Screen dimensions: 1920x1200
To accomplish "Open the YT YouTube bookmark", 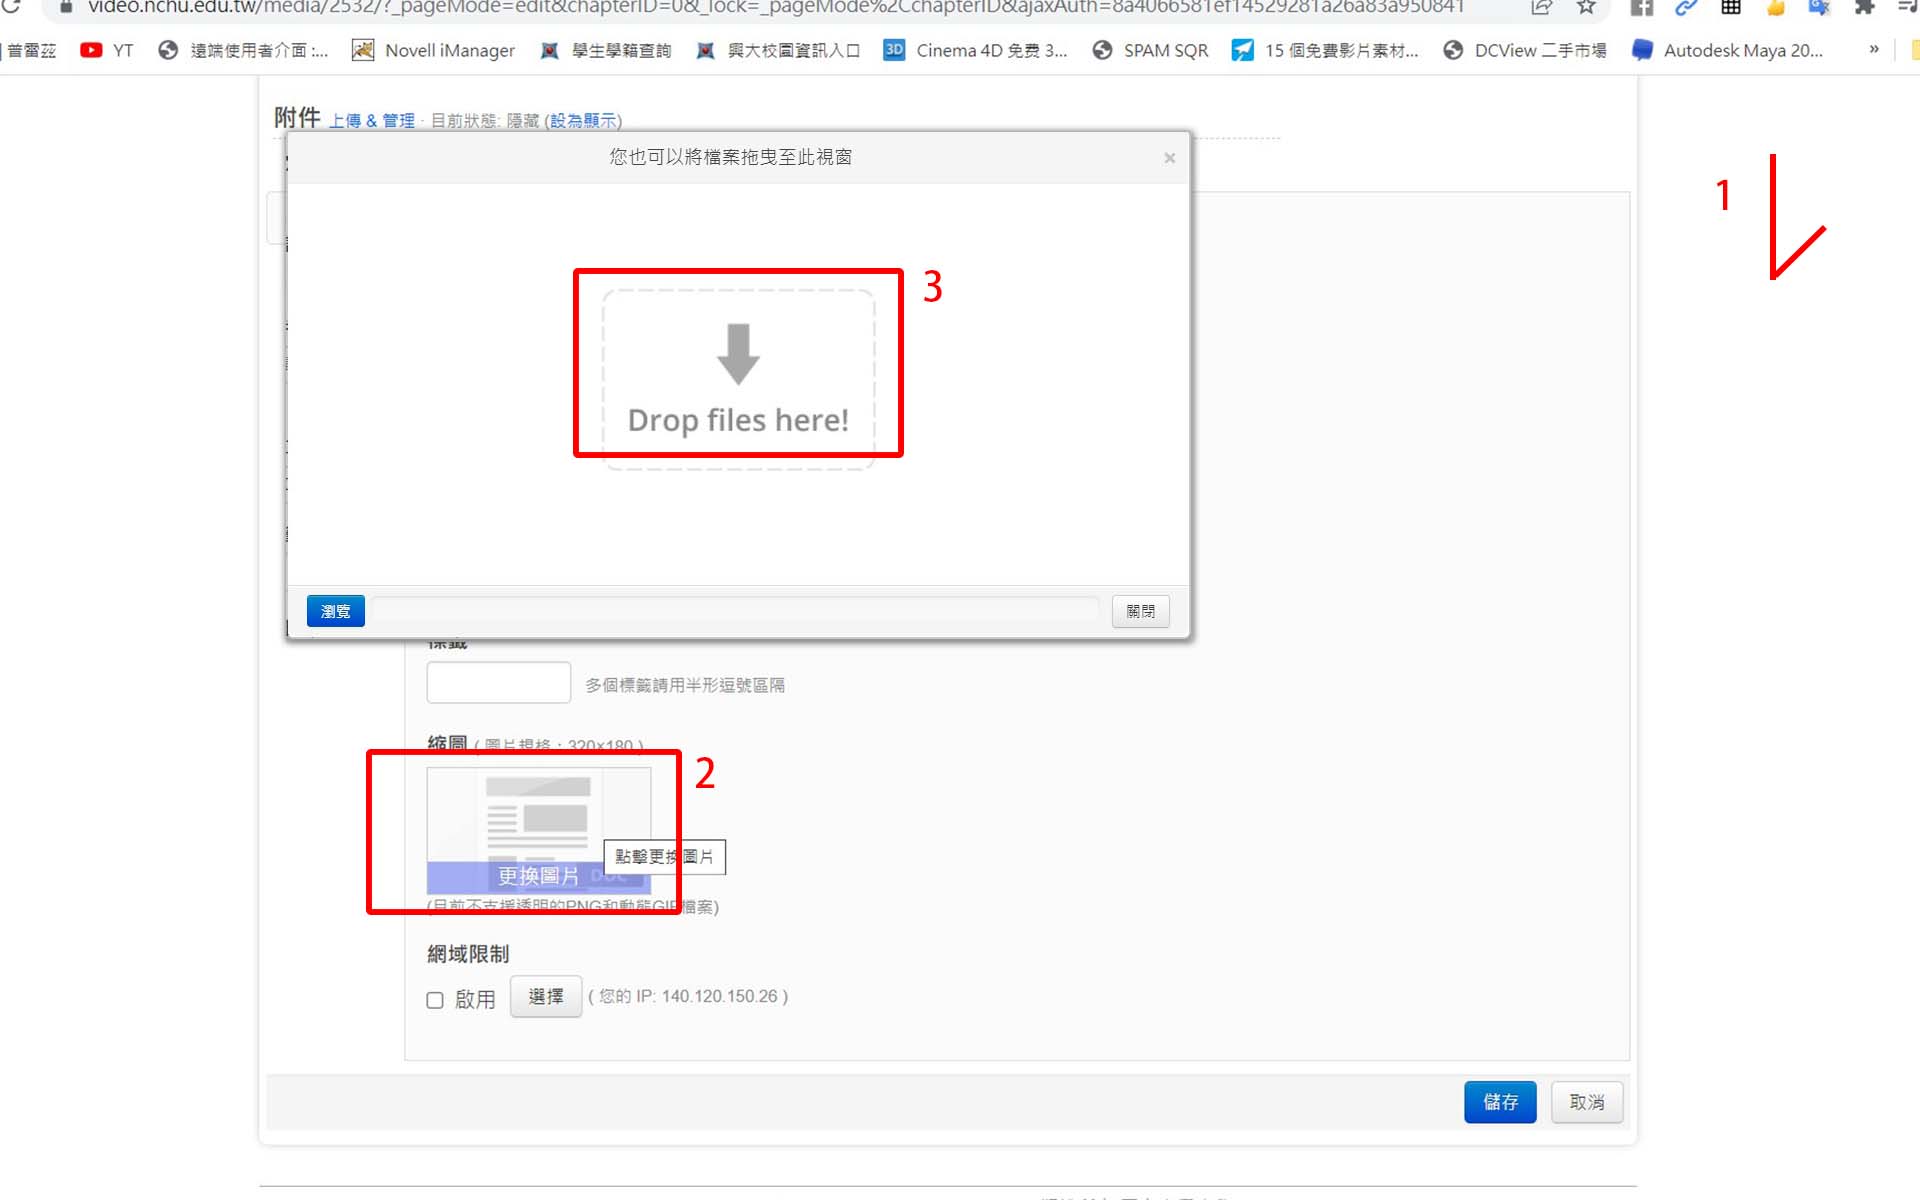I will tap(107, 50).
